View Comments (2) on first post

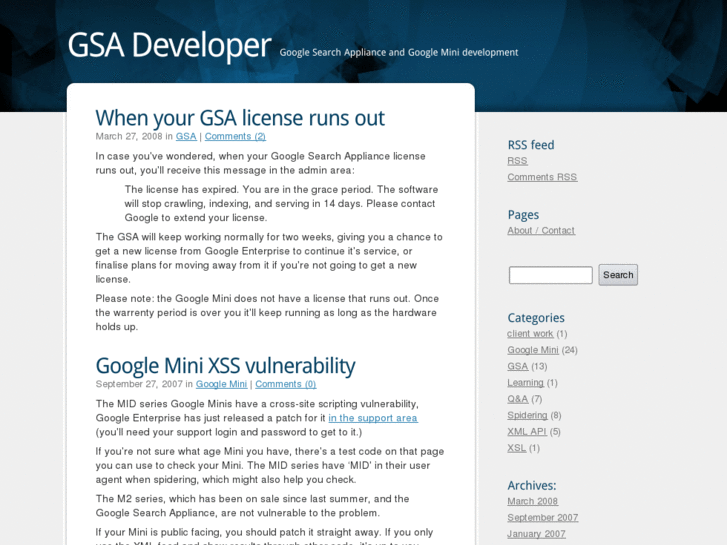[235, 136]
